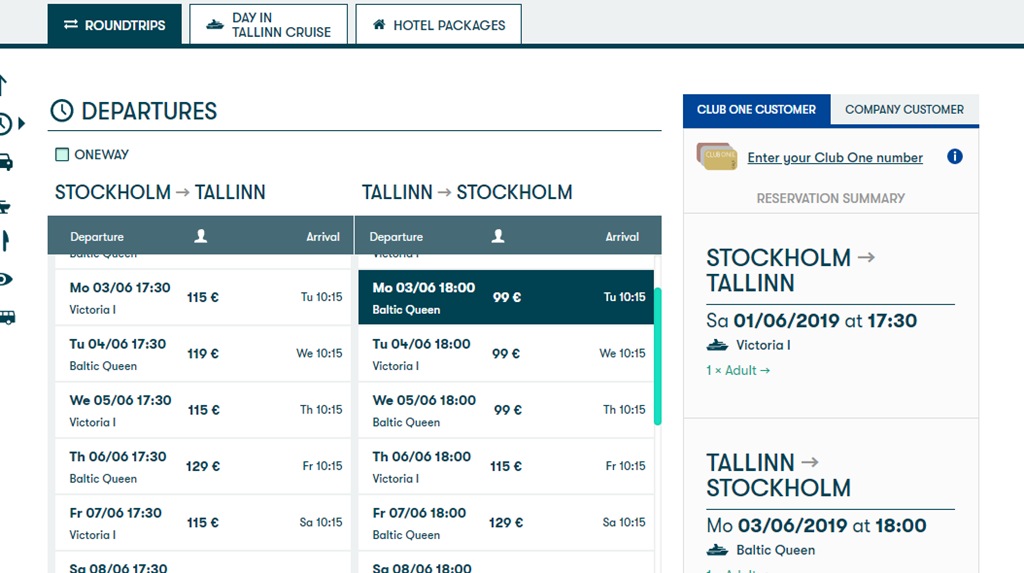
Task: Click Enter your Club One number link
Action: pos(835,157)
